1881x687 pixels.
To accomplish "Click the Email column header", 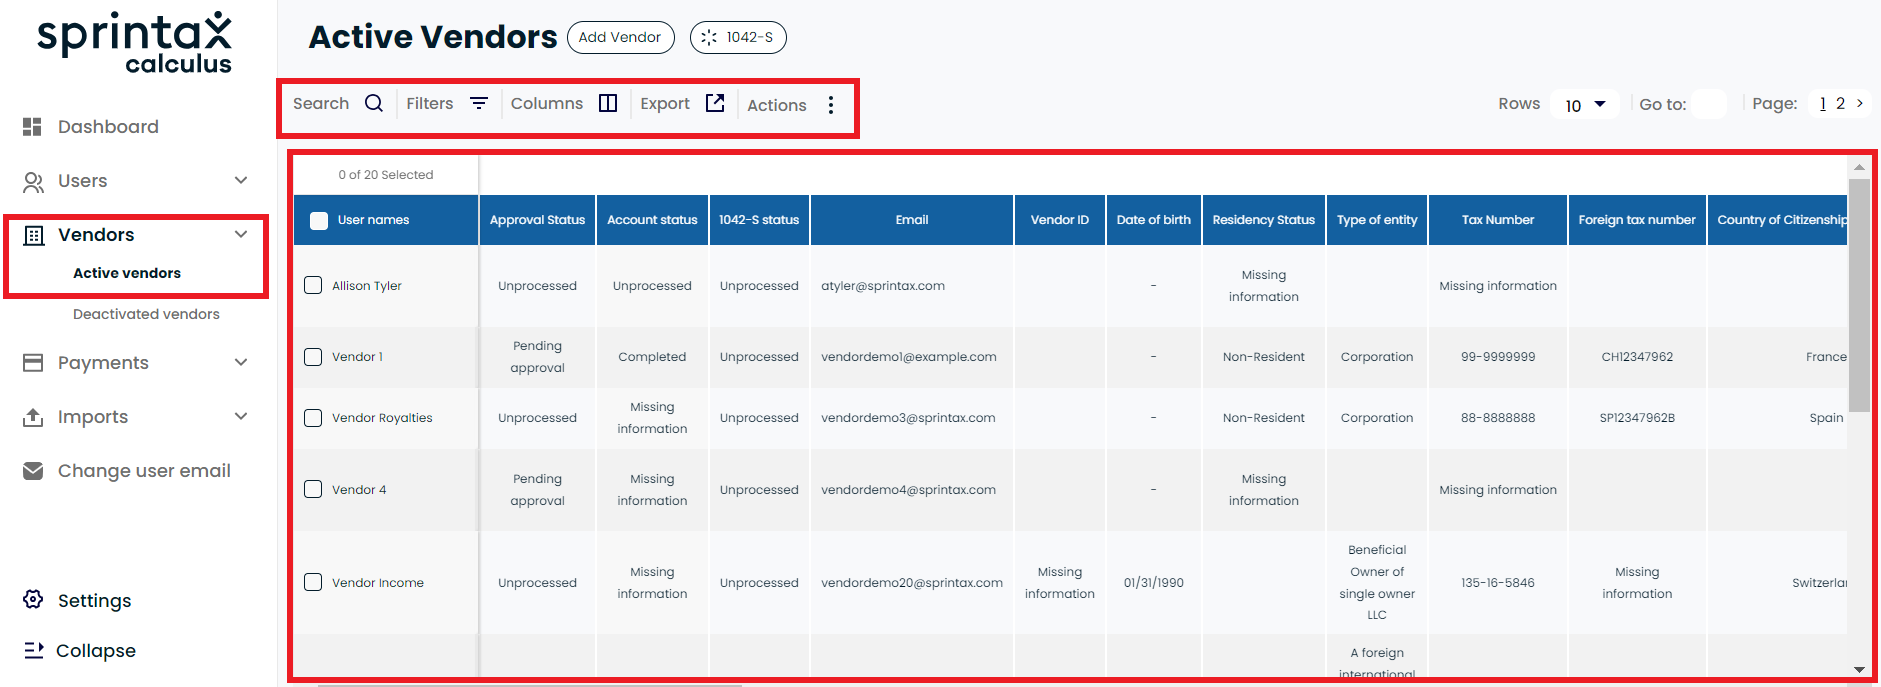I will [912, 220].
